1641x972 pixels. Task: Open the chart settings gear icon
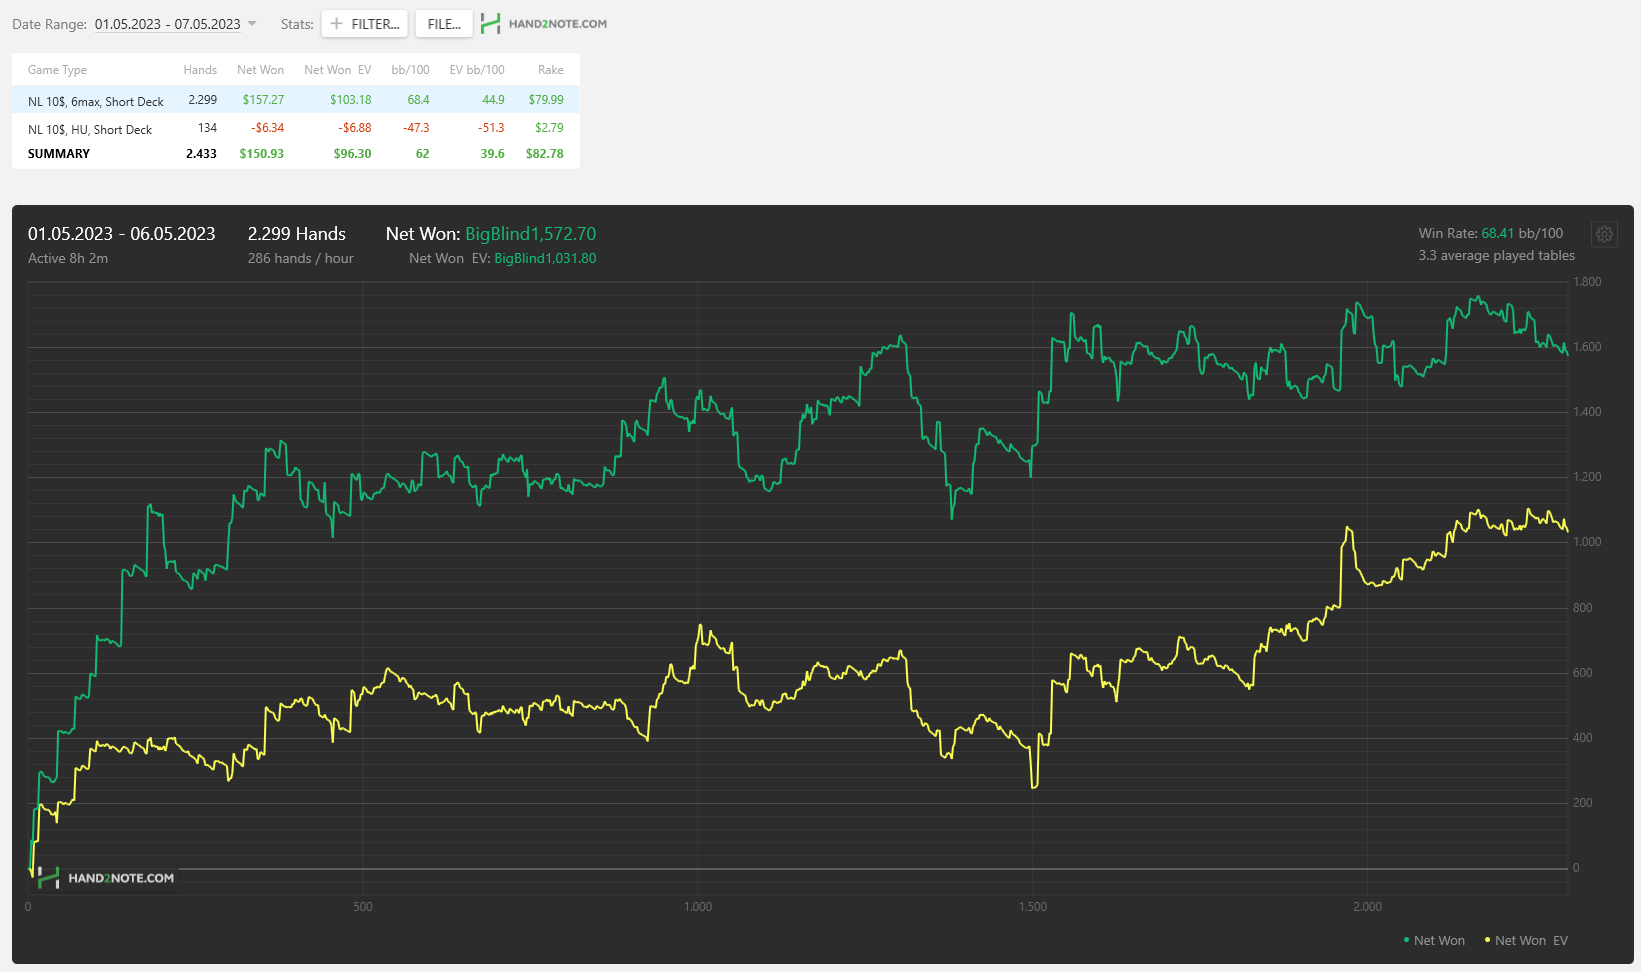[x=1604, y=234]
